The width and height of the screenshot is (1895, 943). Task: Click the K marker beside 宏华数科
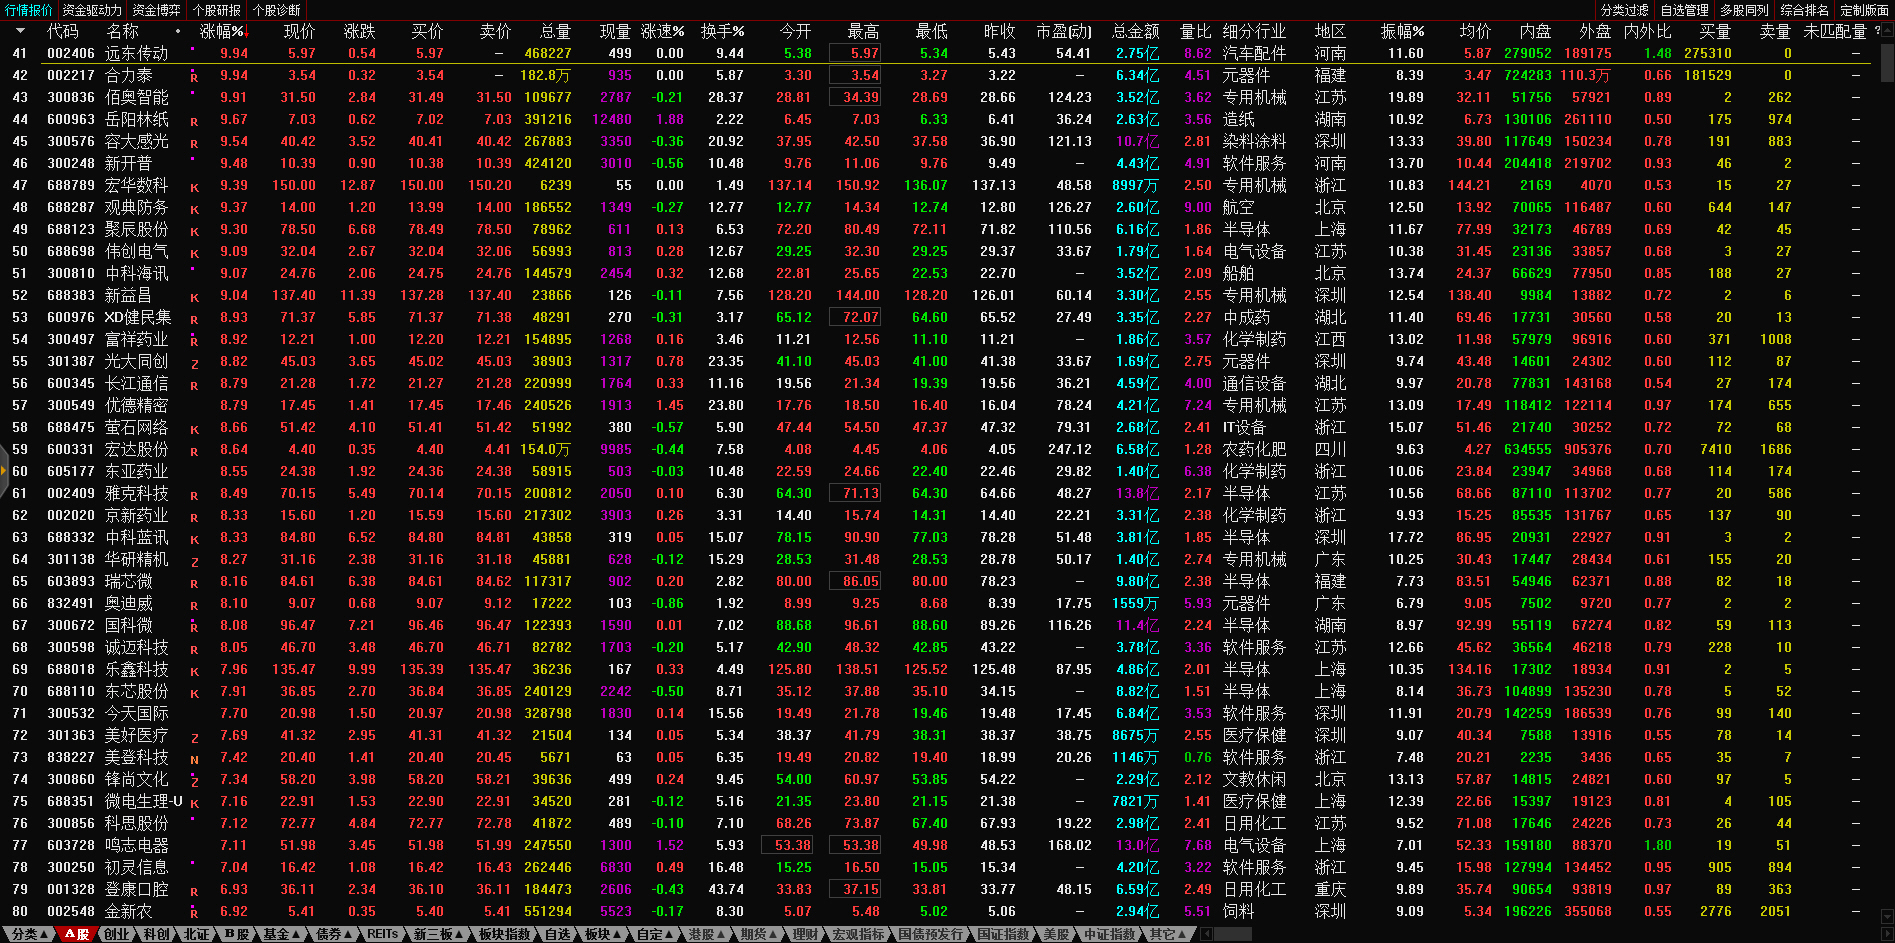(x=194, y=187)
